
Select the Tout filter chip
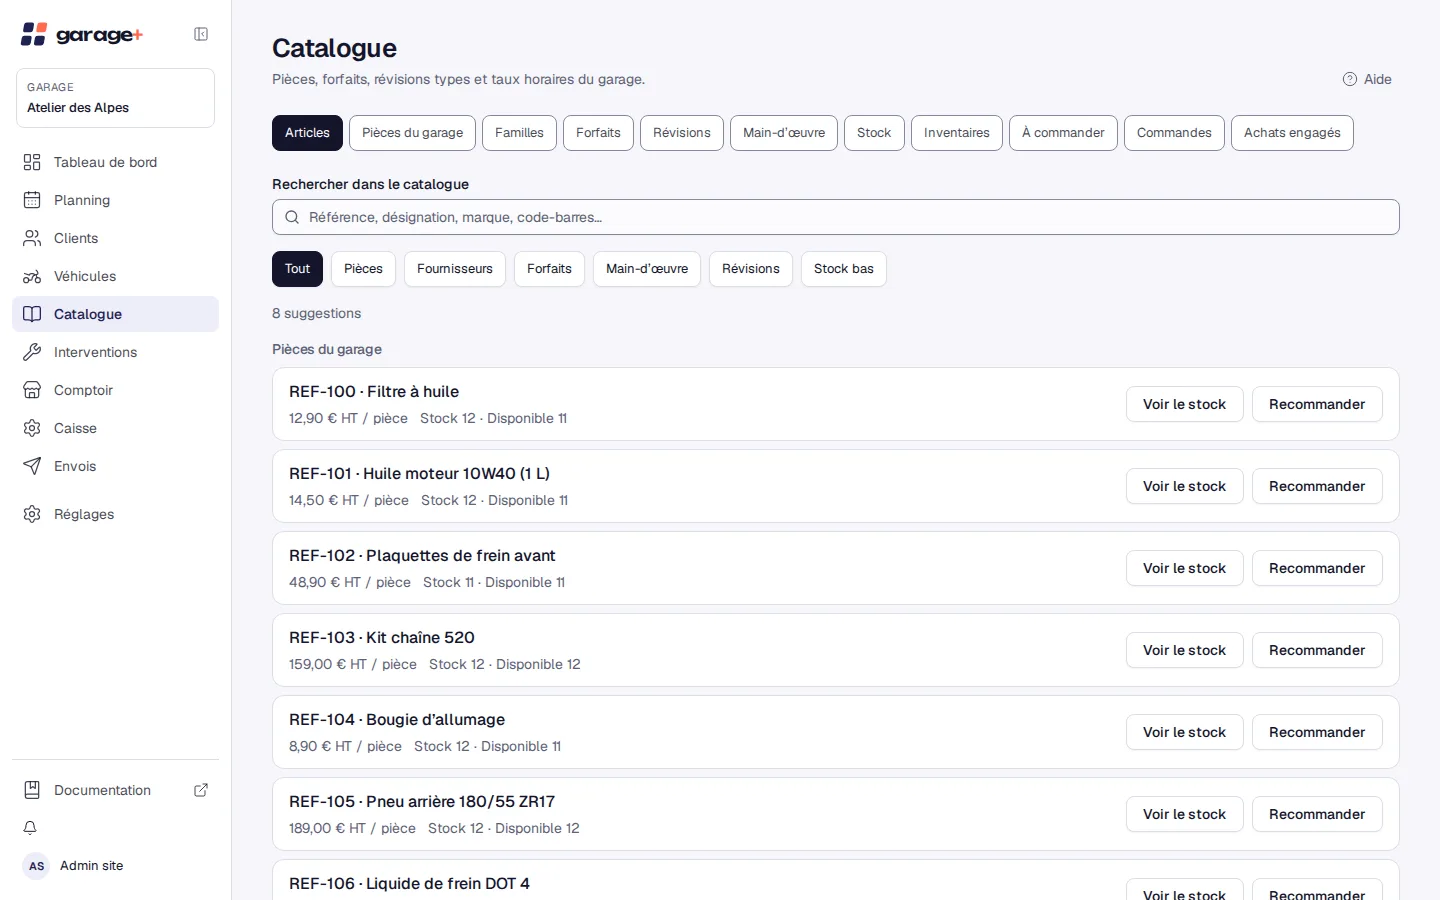(x=297, y=269)
